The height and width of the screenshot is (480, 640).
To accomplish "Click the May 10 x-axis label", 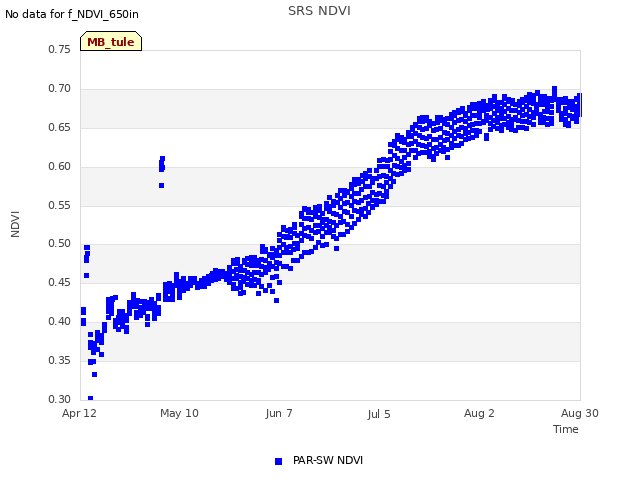I will point(179,413).
